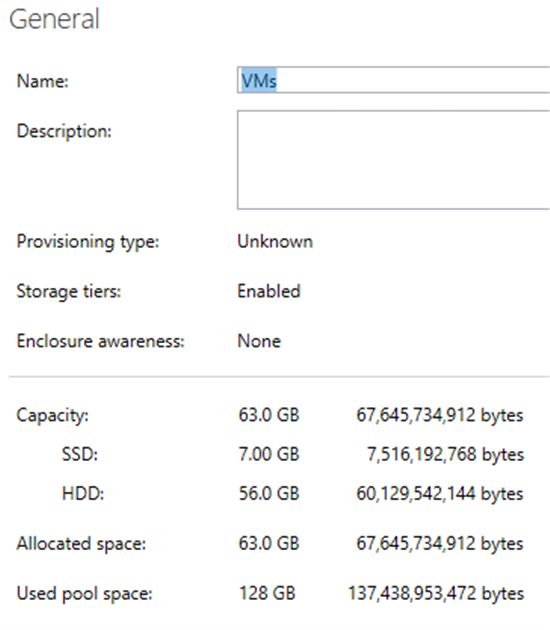Viewport: 550px width, 630px height.
Task: Click the Description: label
Action: [64, 131]
